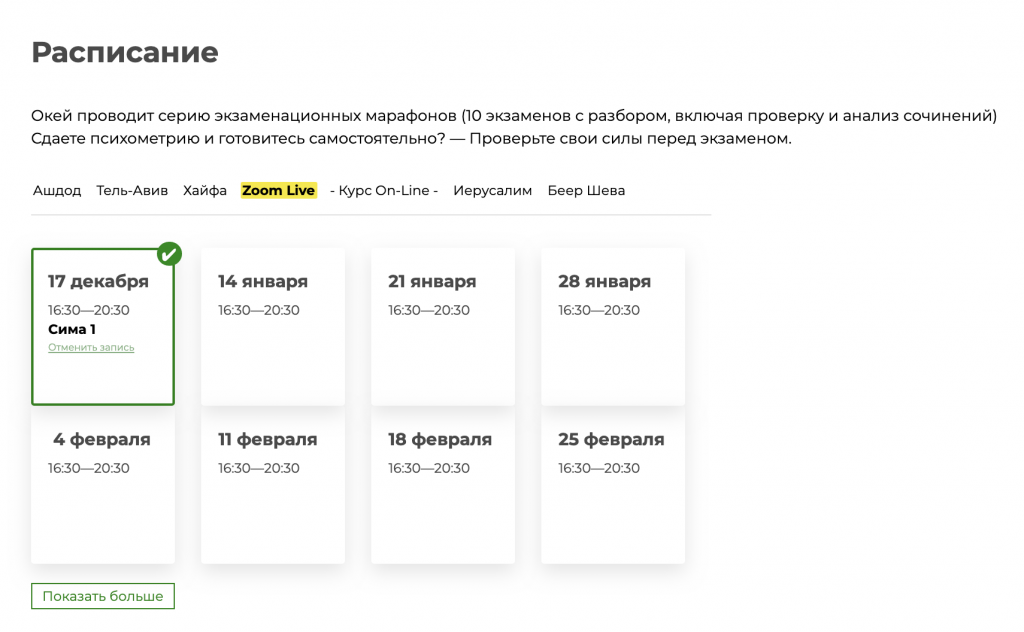Screen dimensions: 1024x632
Task: Choose the 4 февраля session card
Action: coord(103,485)
